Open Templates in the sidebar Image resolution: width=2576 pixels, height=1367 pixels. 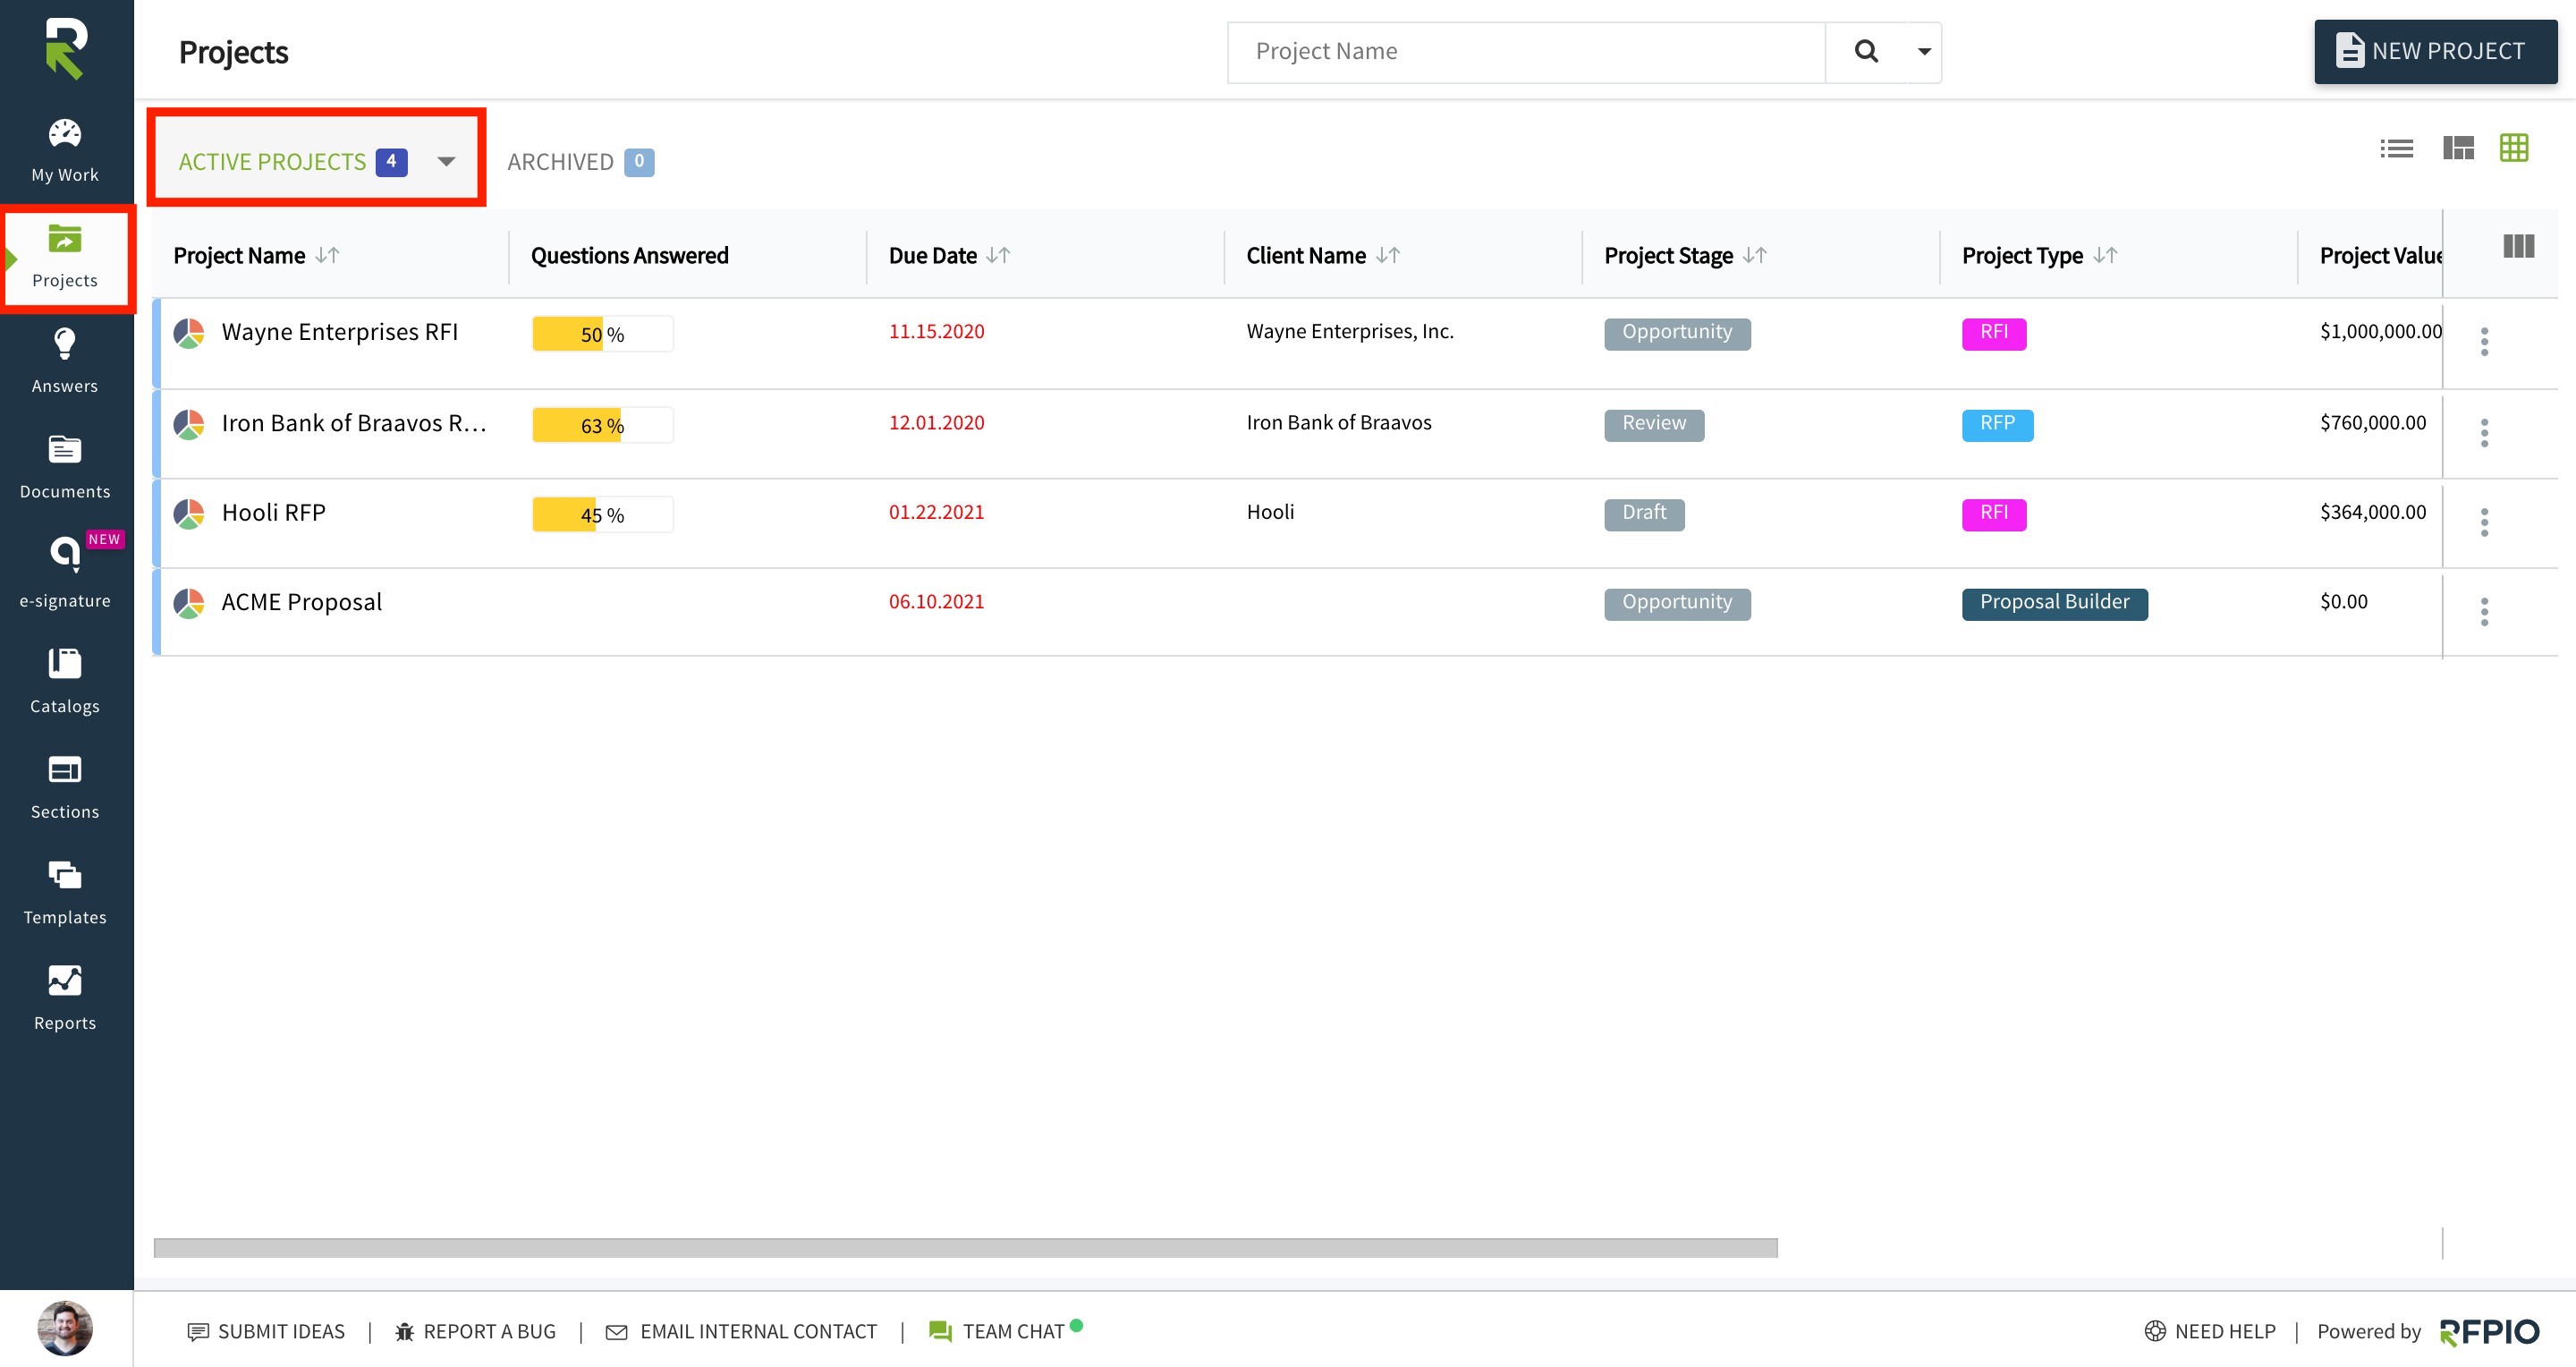pyautogui.click(x=65, y=893)
